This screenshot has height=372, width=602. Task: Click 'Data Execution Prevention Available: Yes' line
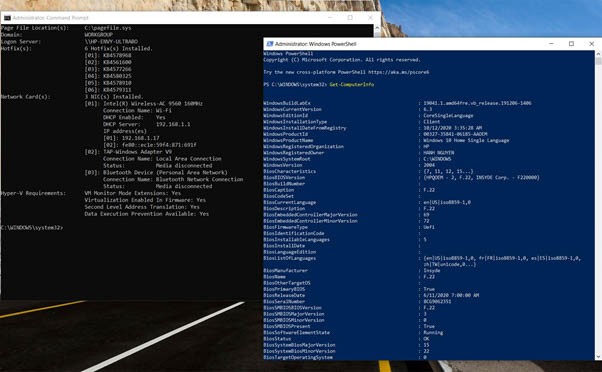(x=147, y=214)
